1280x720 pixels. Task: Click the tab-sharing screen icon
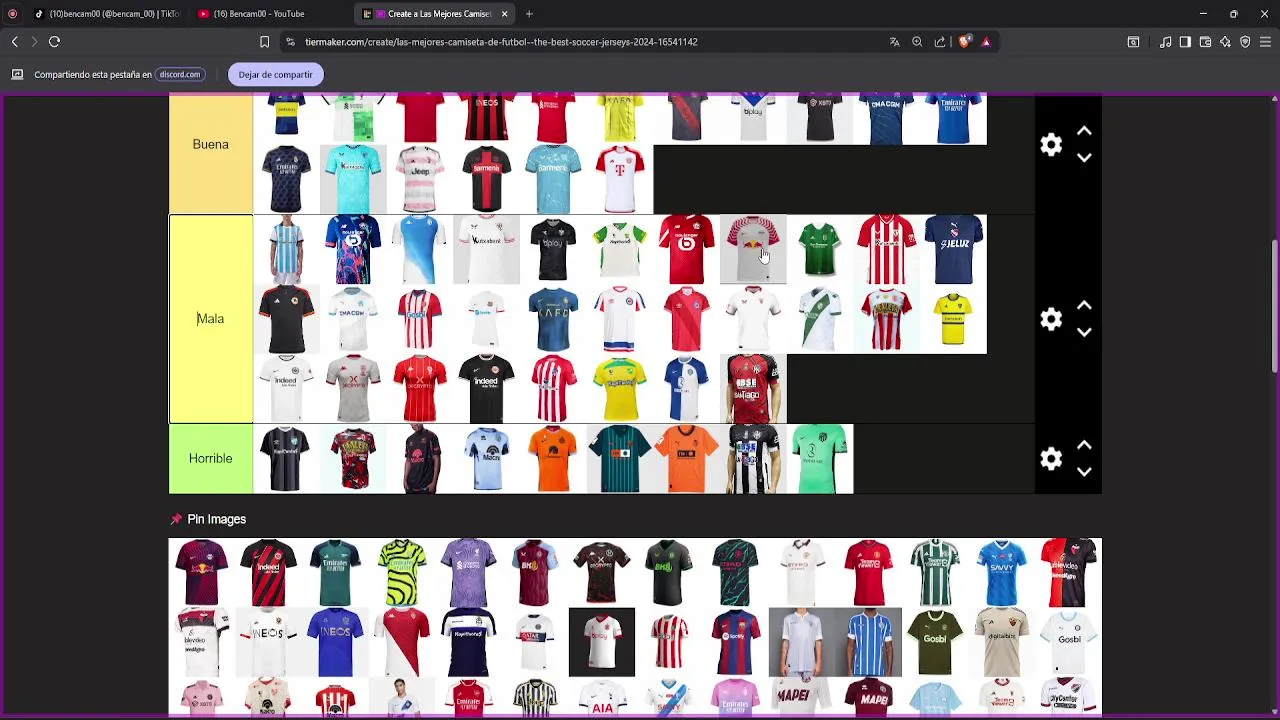tap(17, 74)
